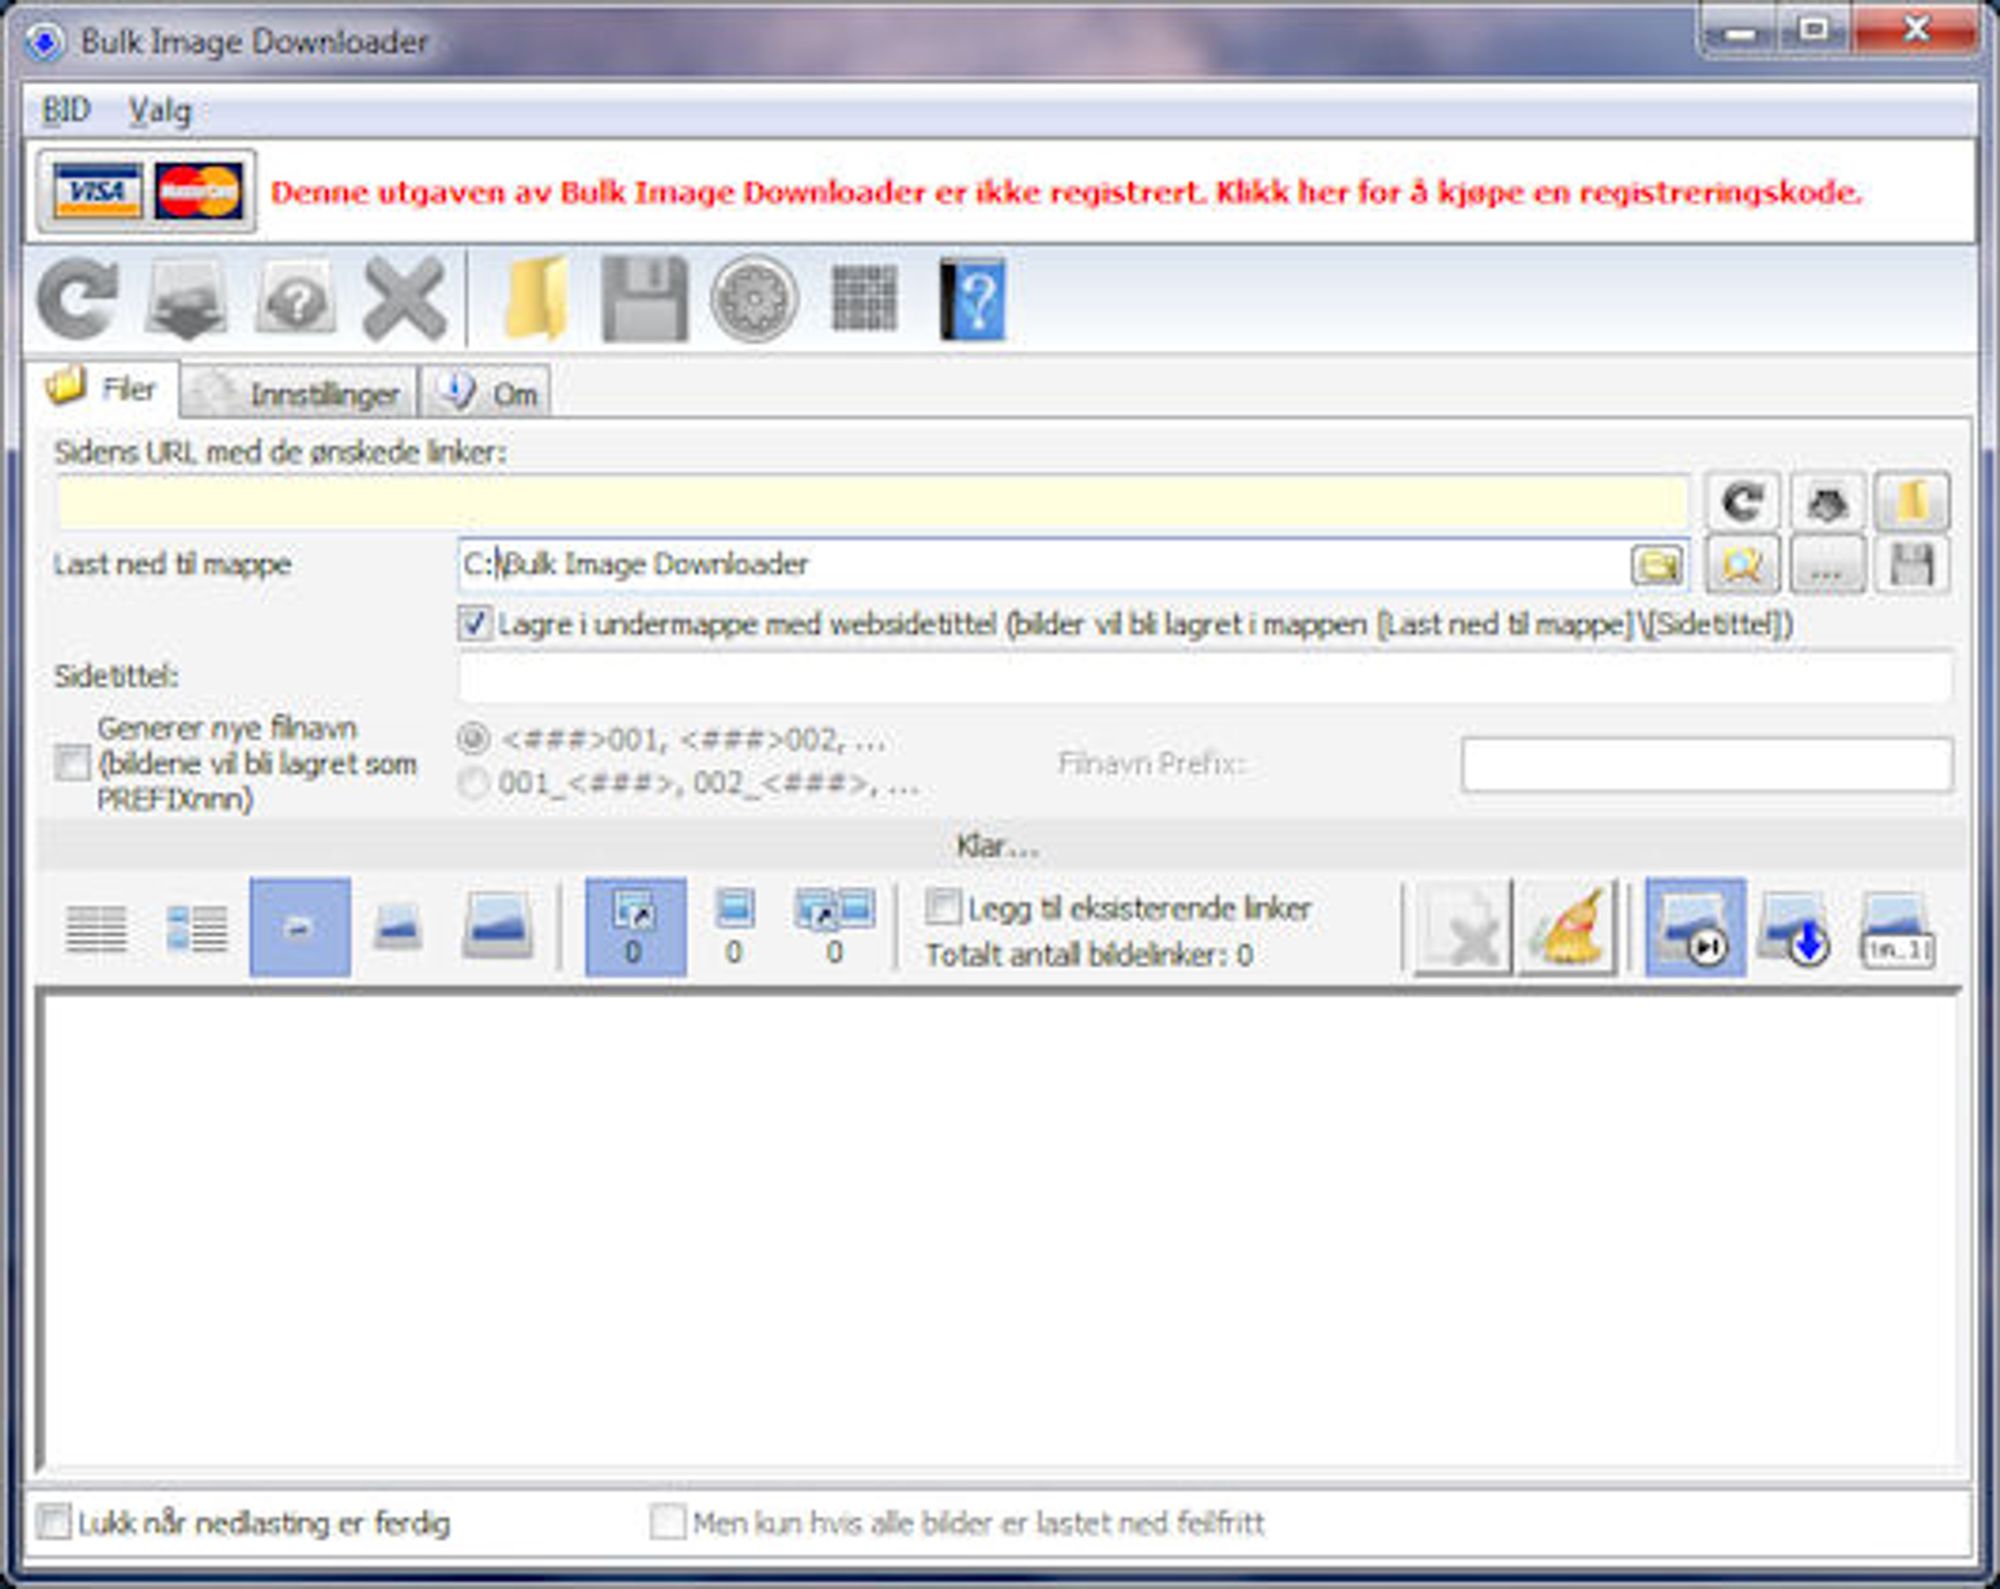The height and width of the screenshot is (1589, 2000).
Task: Click the download images toolbar icon
Action: click(x=186, y=298)
